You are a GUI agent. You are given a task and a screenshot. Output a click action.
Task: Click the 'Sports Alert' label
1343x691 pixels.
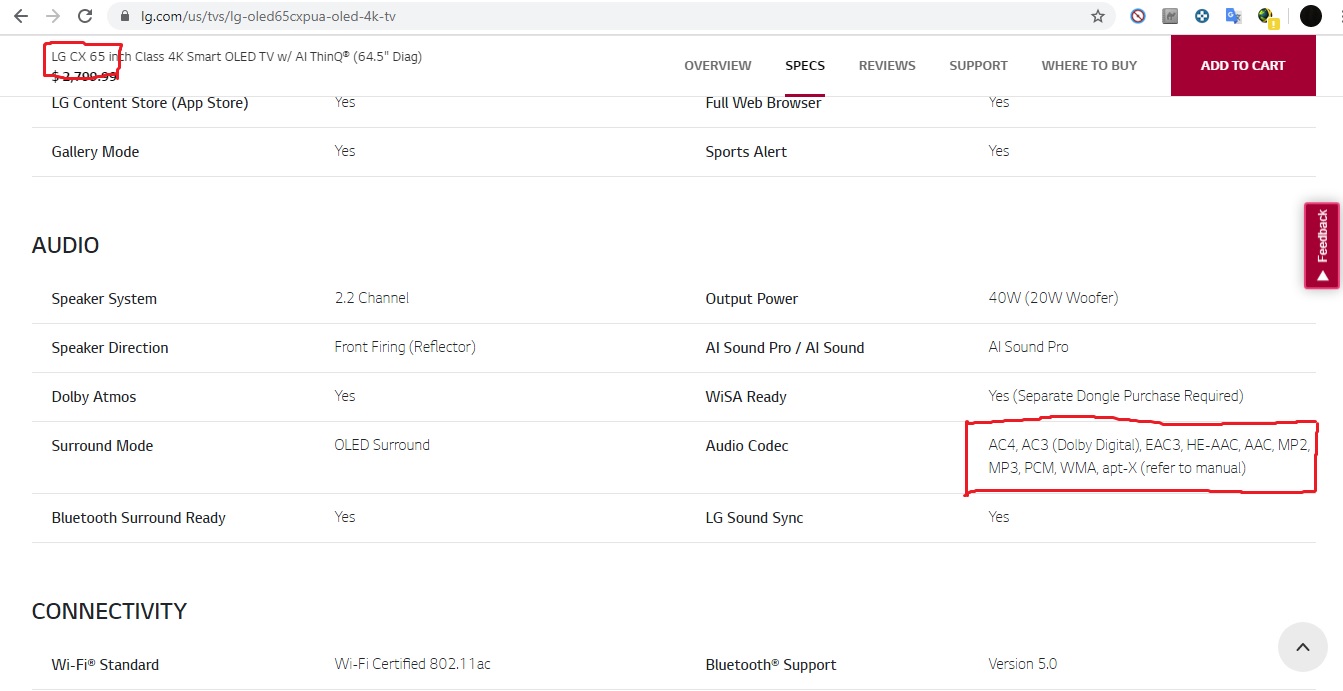pos(746,152)
